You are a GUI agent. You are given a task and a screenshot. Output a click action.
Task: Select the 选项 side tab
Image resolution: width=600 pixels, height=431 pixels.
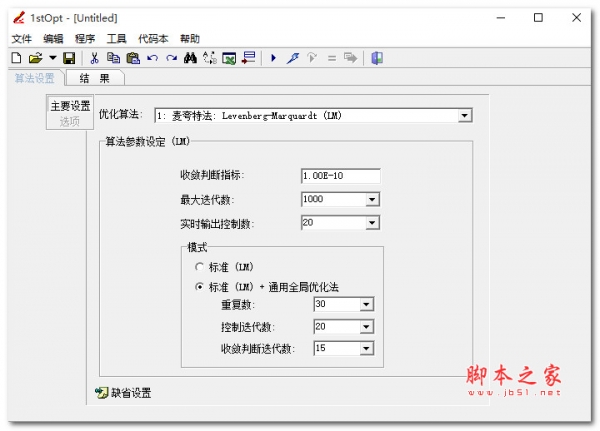click(70, 122)
